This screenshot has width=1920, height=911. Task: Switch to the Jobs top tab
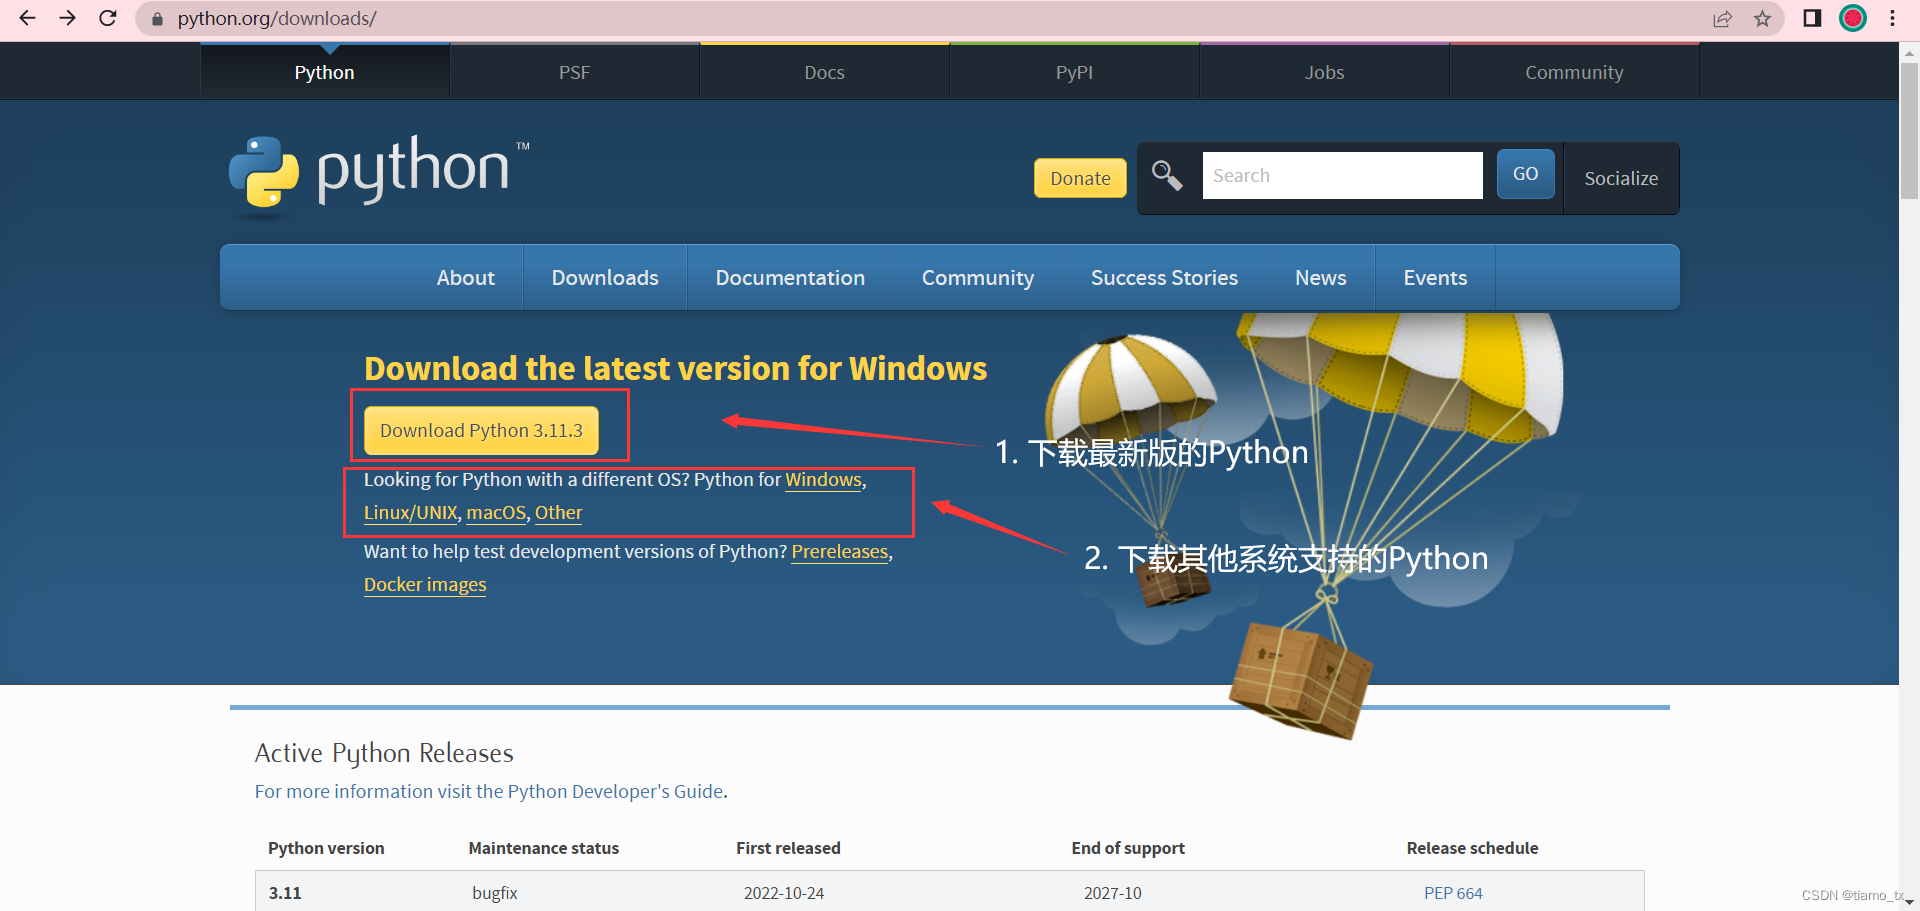click(1324, 72)
